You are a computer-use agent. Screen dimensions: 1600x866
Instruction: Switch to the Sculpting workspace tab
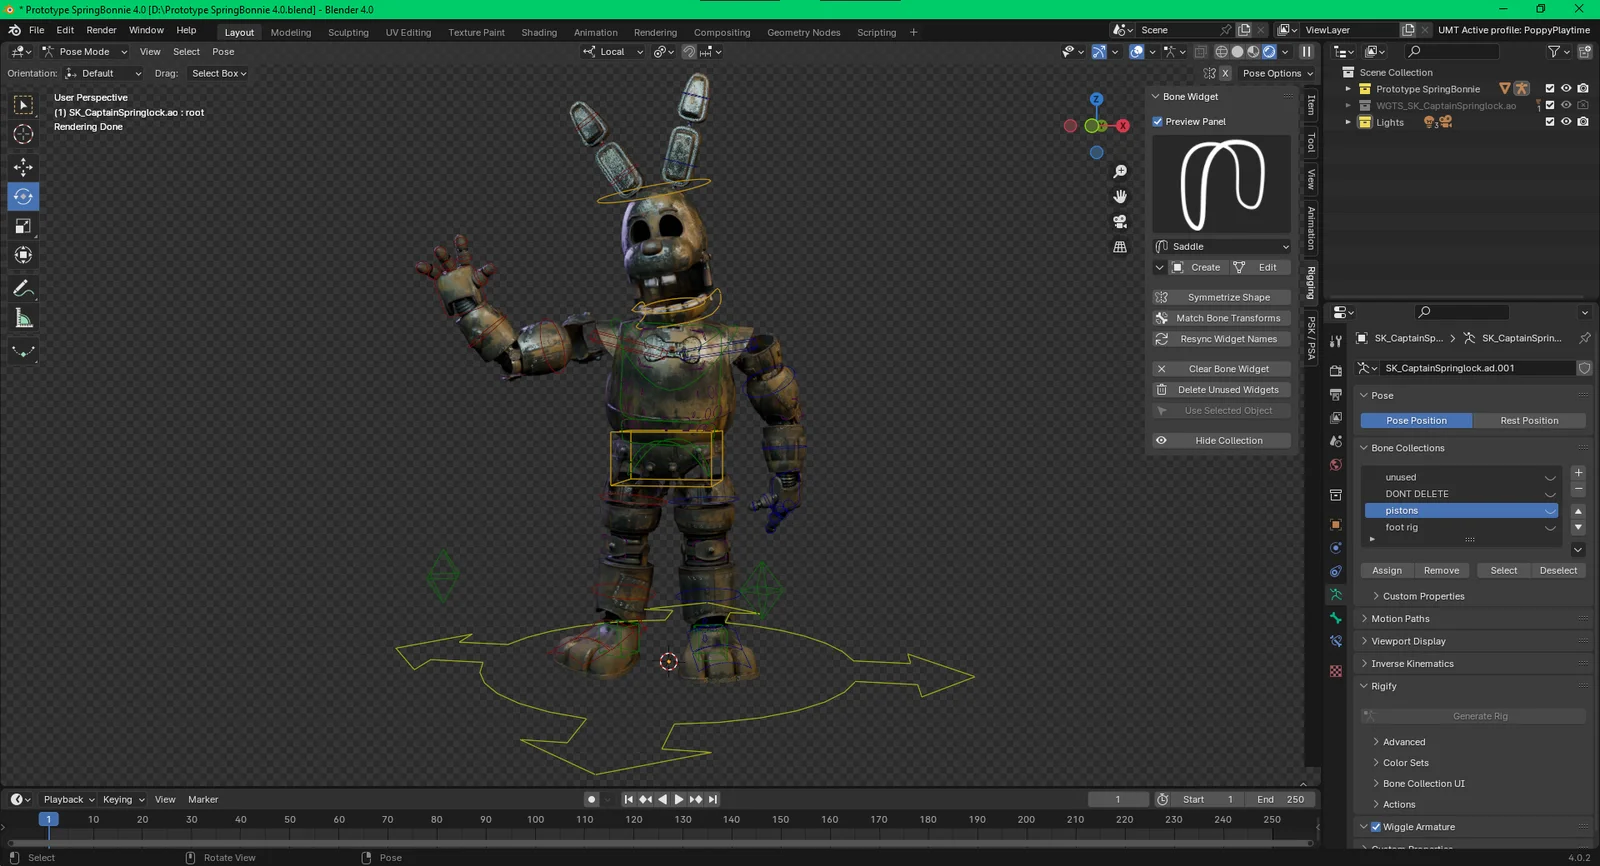[x=348, y=32]
